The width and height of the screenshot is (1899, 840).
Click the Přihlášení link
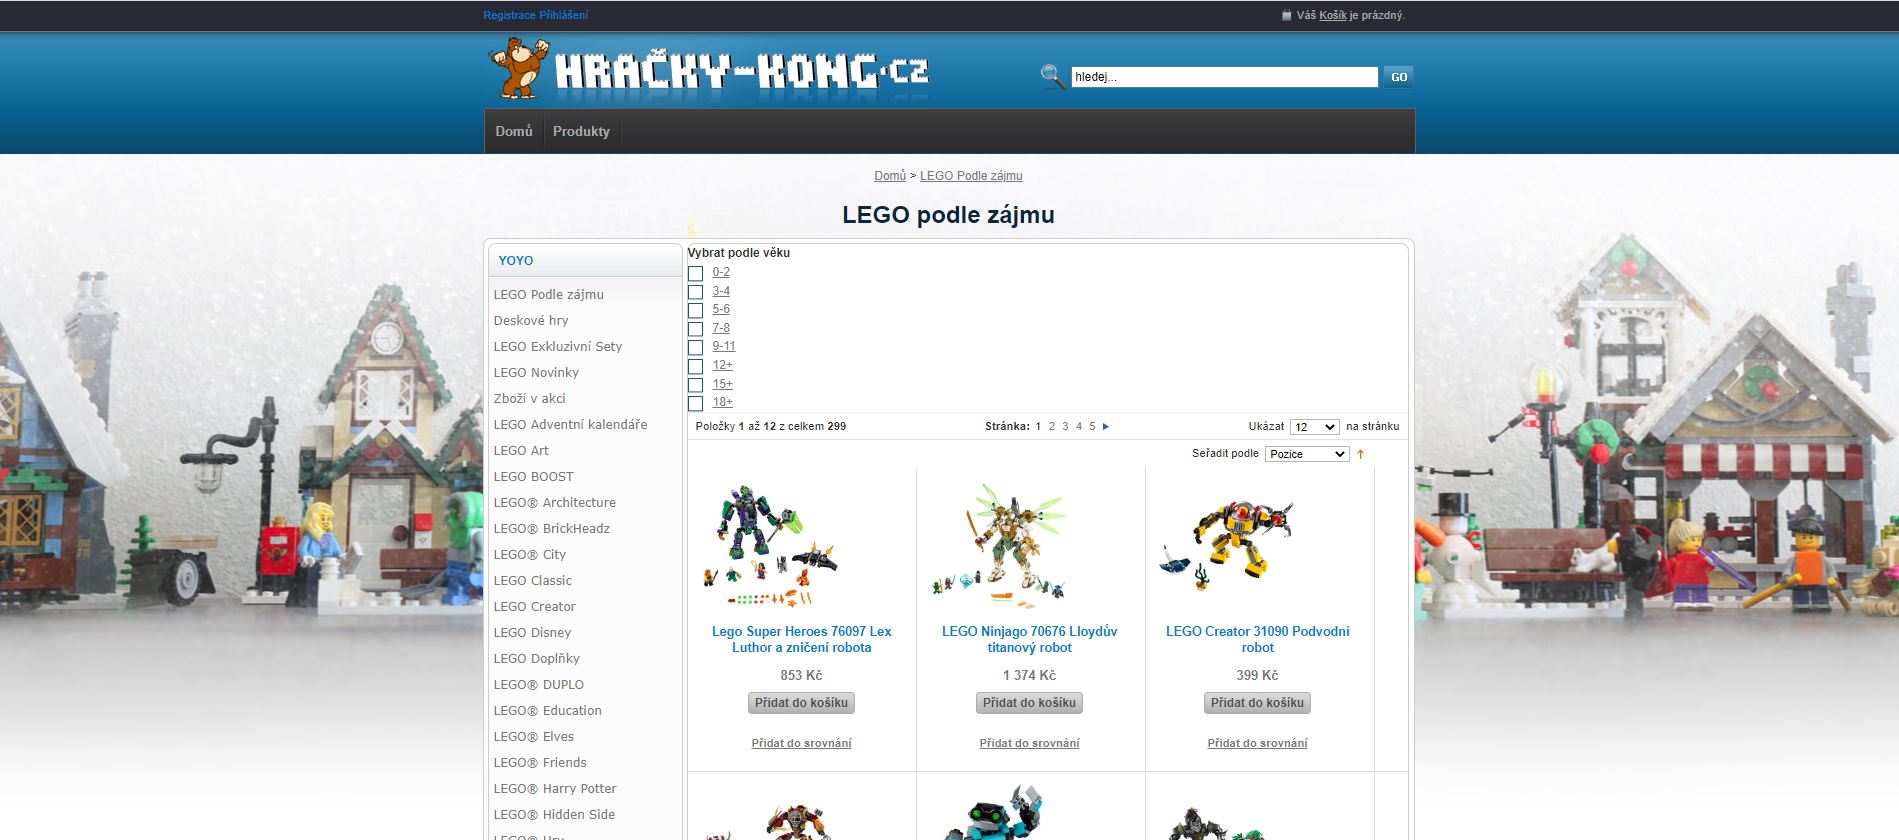coord(563,15)
